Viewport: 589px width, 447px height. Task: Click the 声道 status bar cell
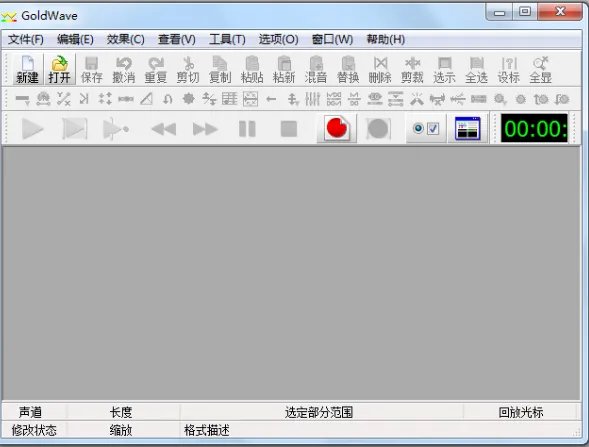(x=34, y=412)
